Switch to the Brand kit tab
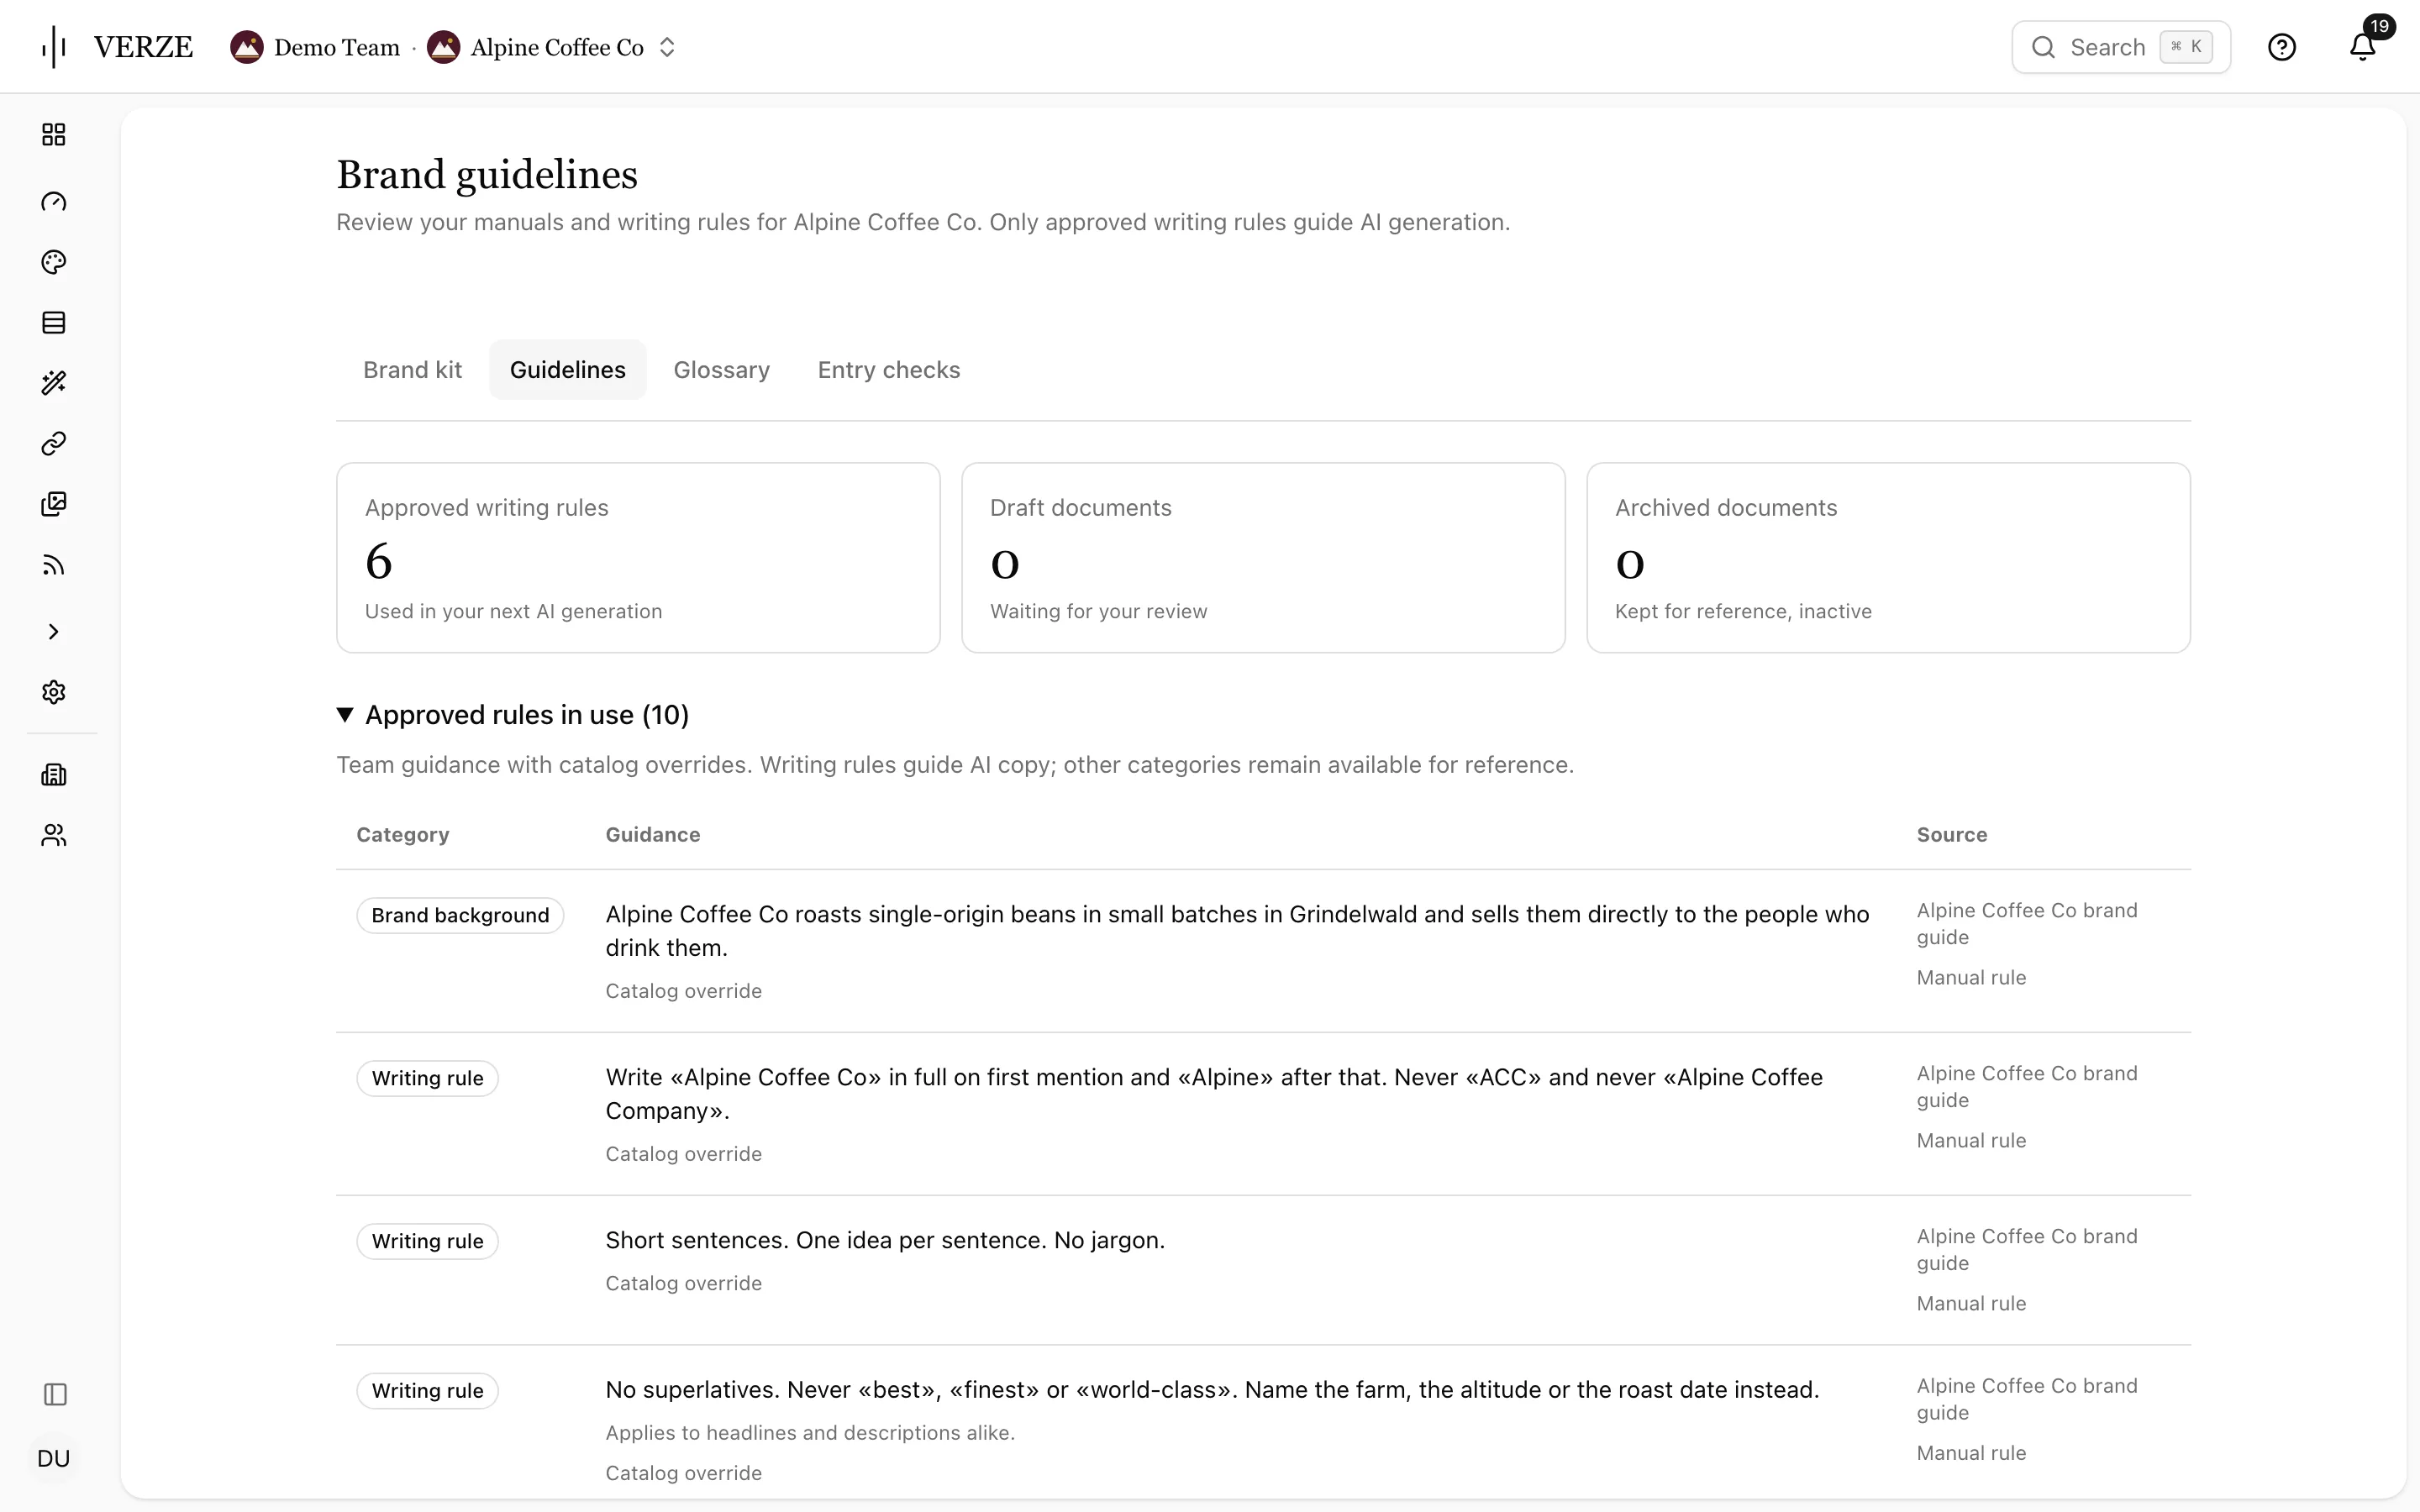 point(412,370)
